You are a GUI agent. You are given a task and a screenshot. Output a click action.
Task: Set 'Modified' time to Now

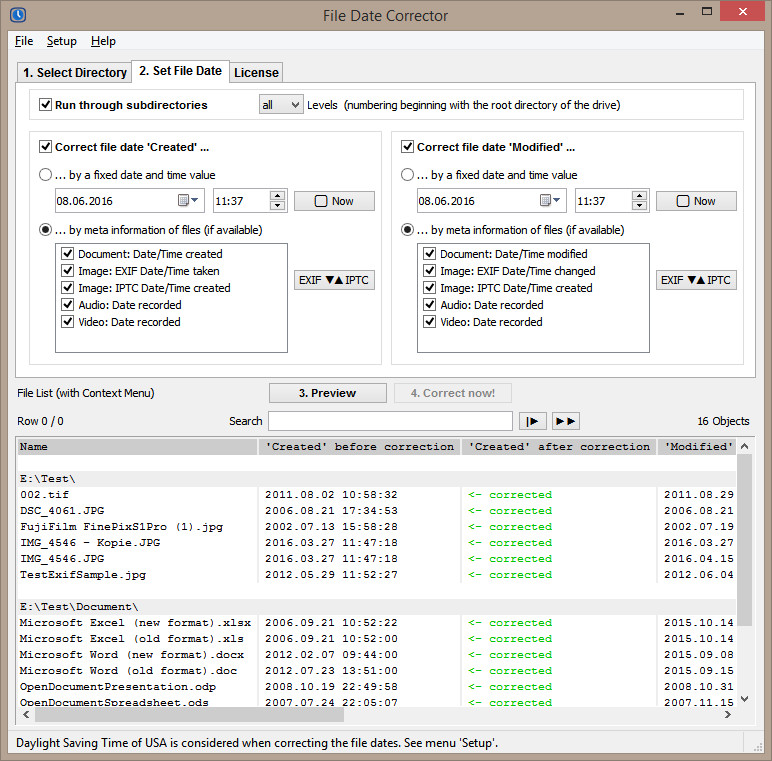pyautogui.click(x=696, y=201)
